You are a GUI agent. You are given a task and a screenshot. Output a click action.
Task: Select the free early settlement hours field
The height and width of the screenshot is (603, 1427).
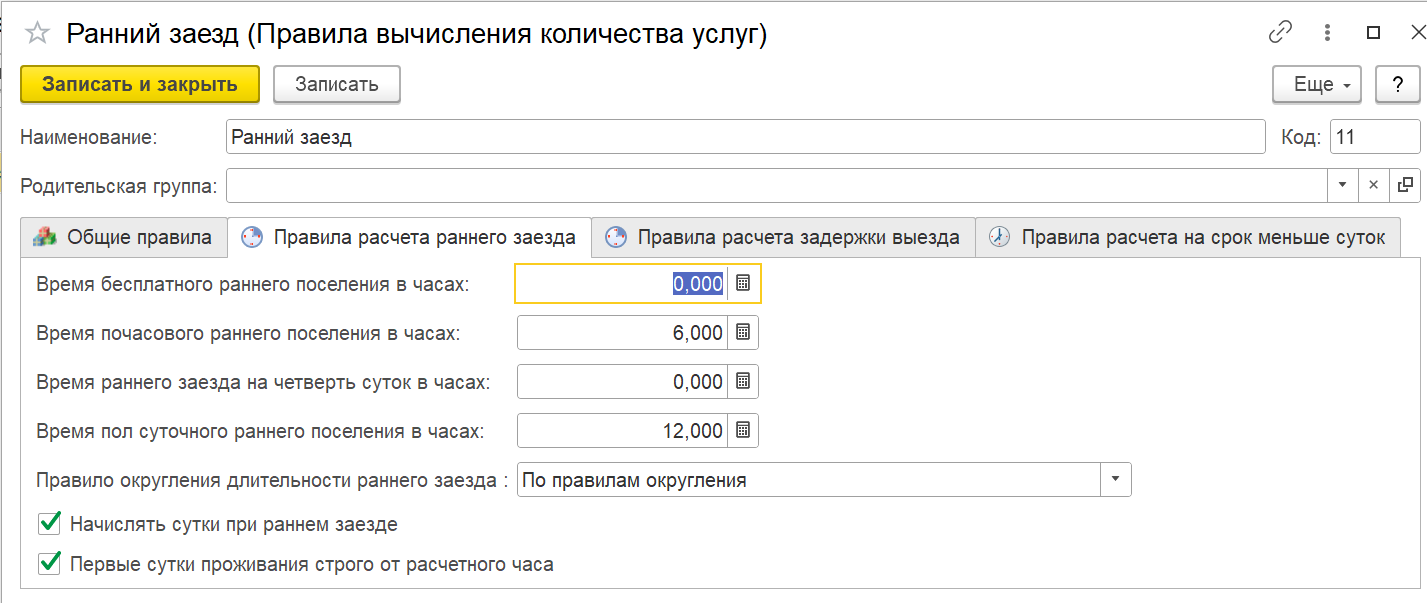pyautogui.click(x=623, y=284)
